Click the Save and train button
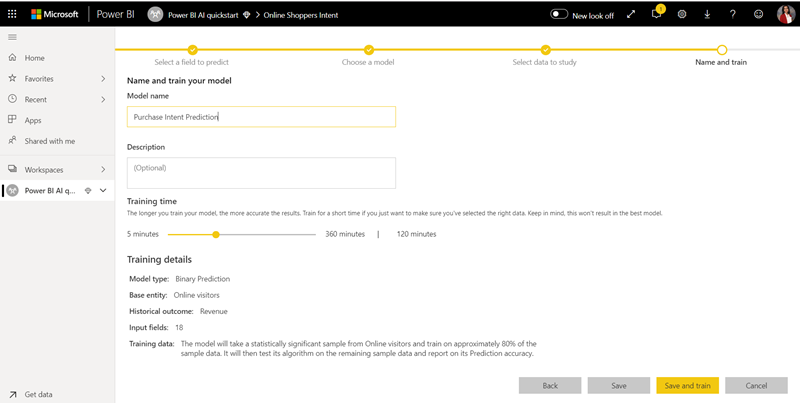Viewport: 800px width, 403px height. (x=687, y=385)
